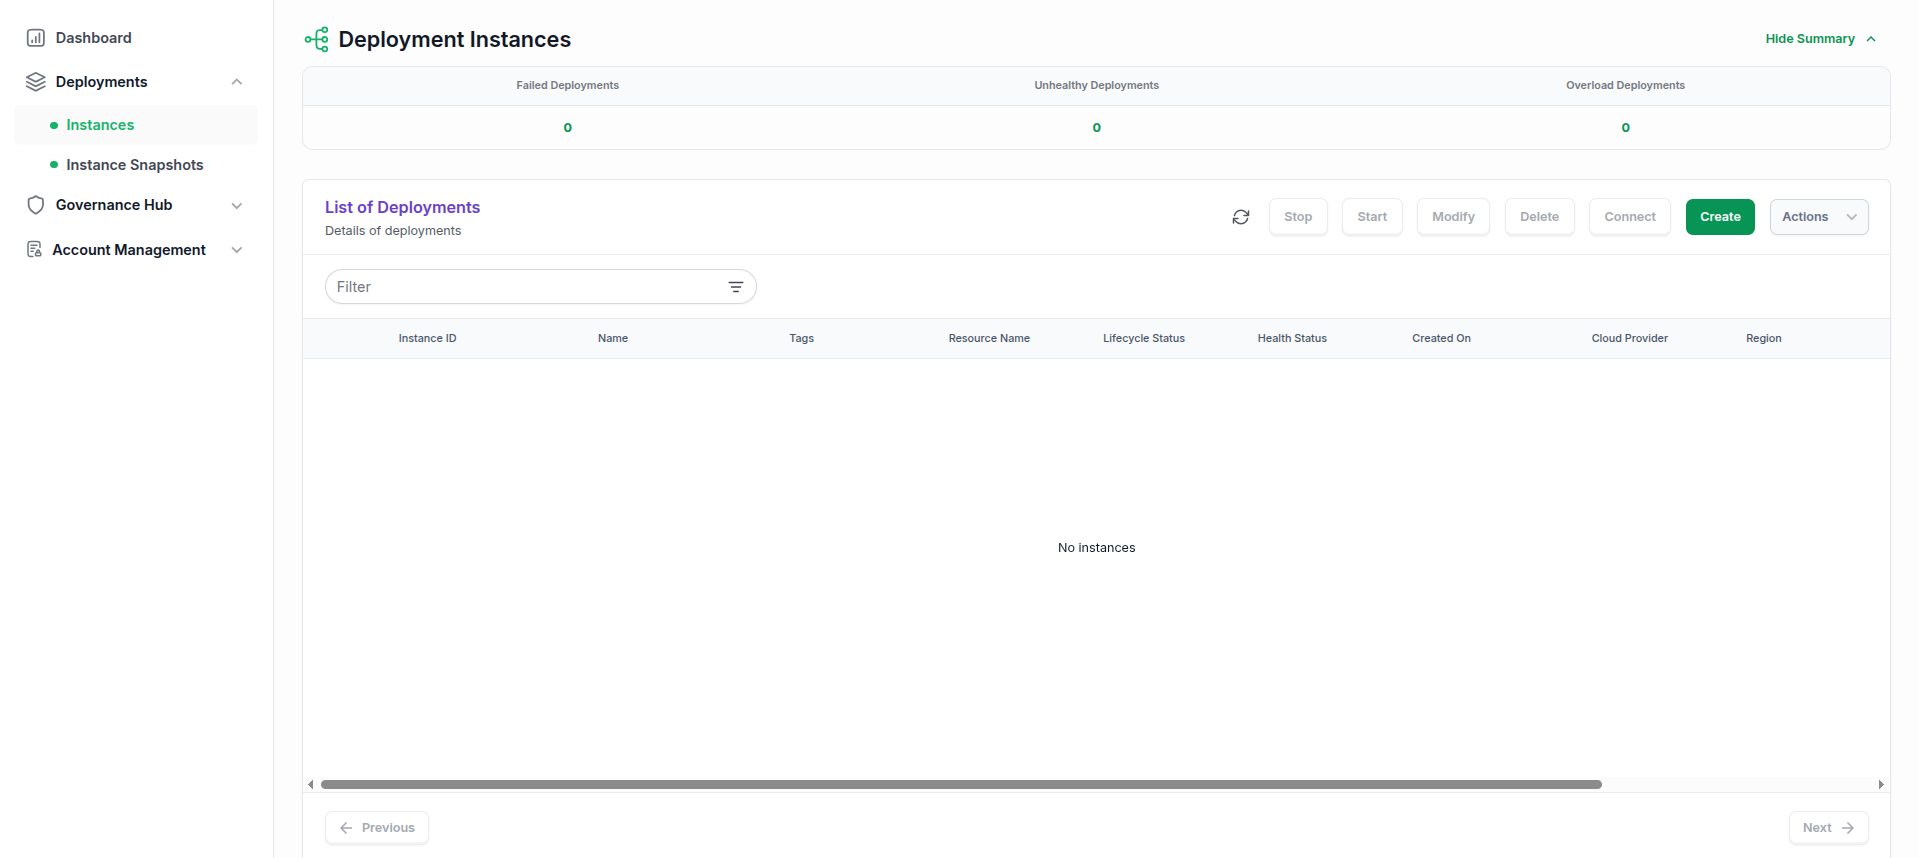Click the No instances message
Screen dimensions: 1919x858
(1096, 548)
